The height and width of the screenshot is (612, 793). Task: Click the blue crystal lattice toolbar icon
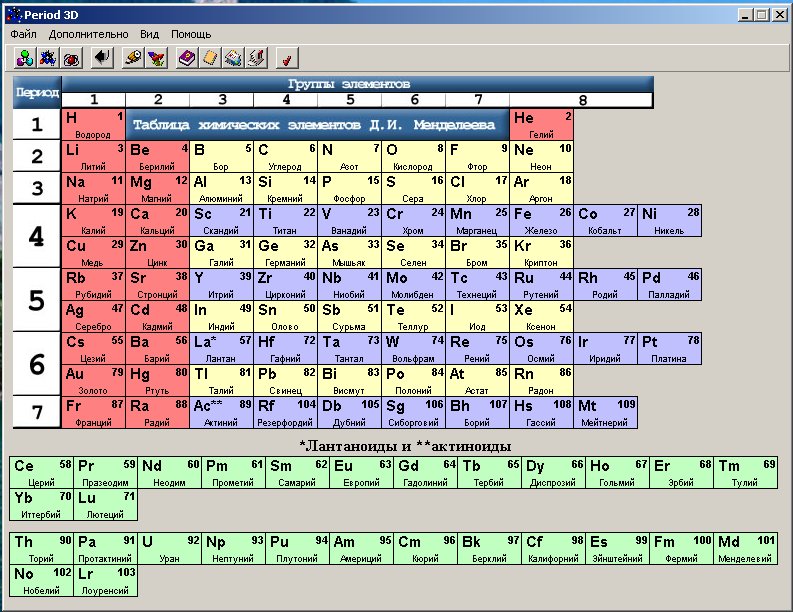[48, 58]
